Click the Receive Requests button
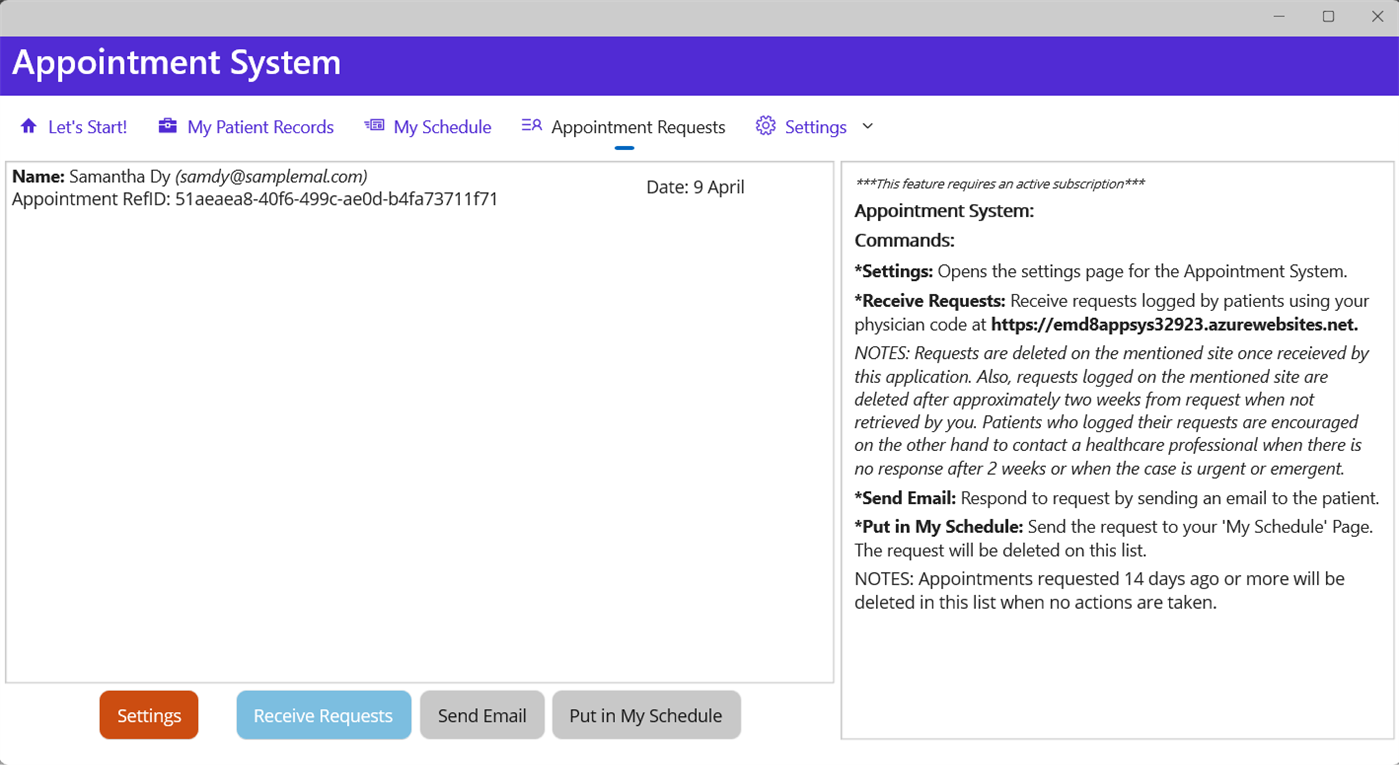 (x=323, y=715)
